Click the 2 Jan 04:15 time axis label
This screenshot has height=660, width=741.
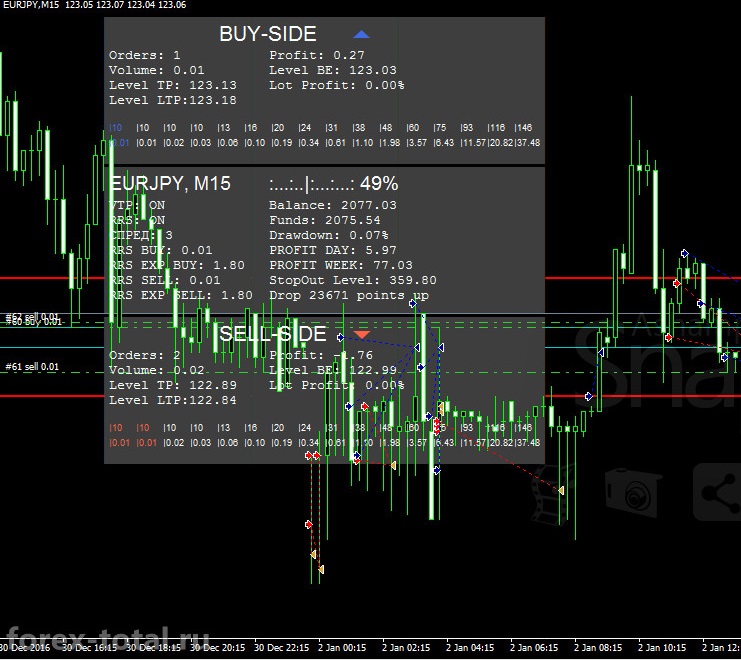(470, 648)
